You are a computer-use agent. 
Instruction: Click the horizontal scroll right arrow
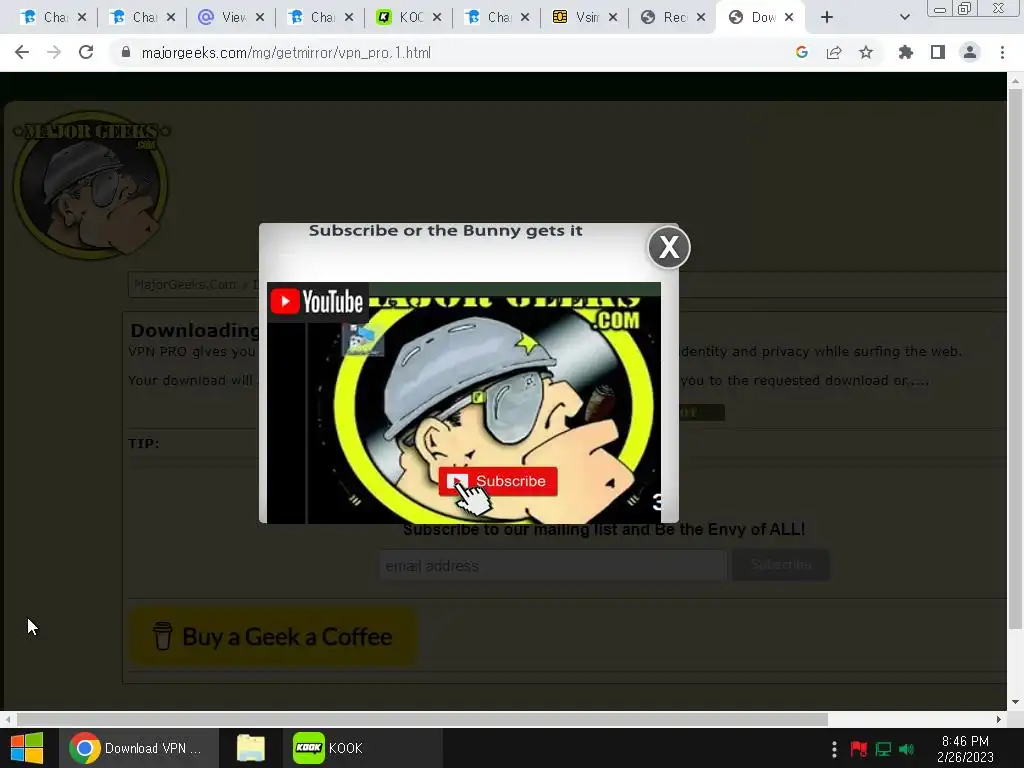pyautogui.click(x=999, y=719)
